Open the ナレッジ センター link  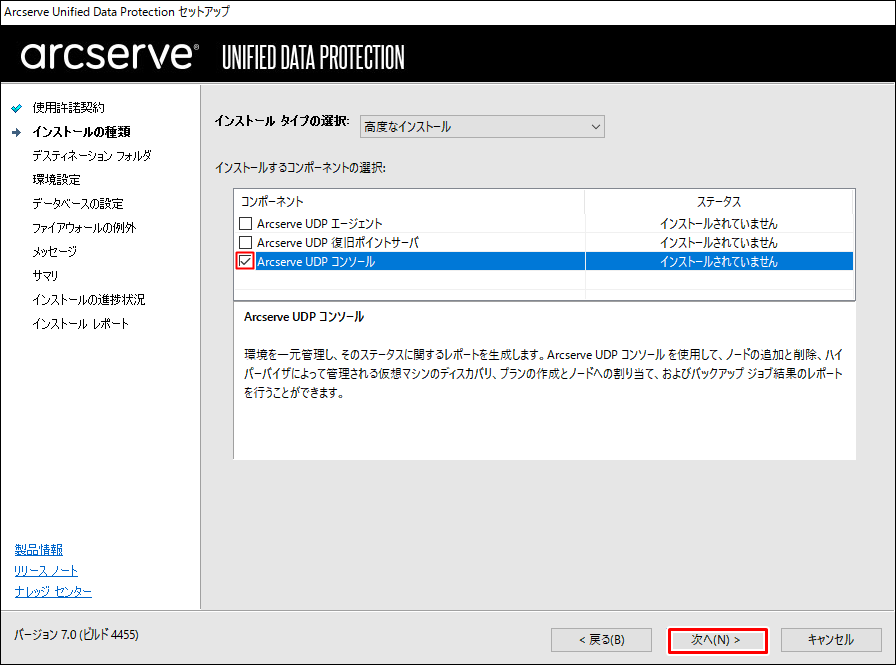(x=53, y=591)
